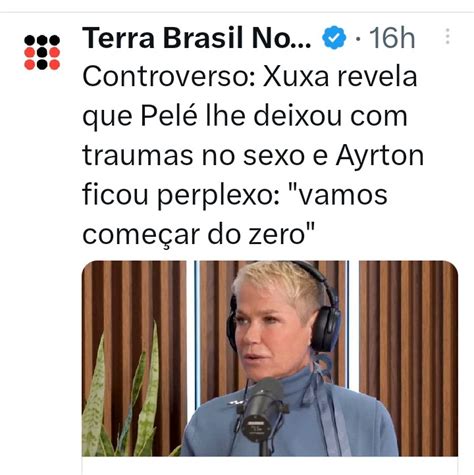Open the three-dot more options menu
Screen dimensions: 474x475
click(447, 37)
